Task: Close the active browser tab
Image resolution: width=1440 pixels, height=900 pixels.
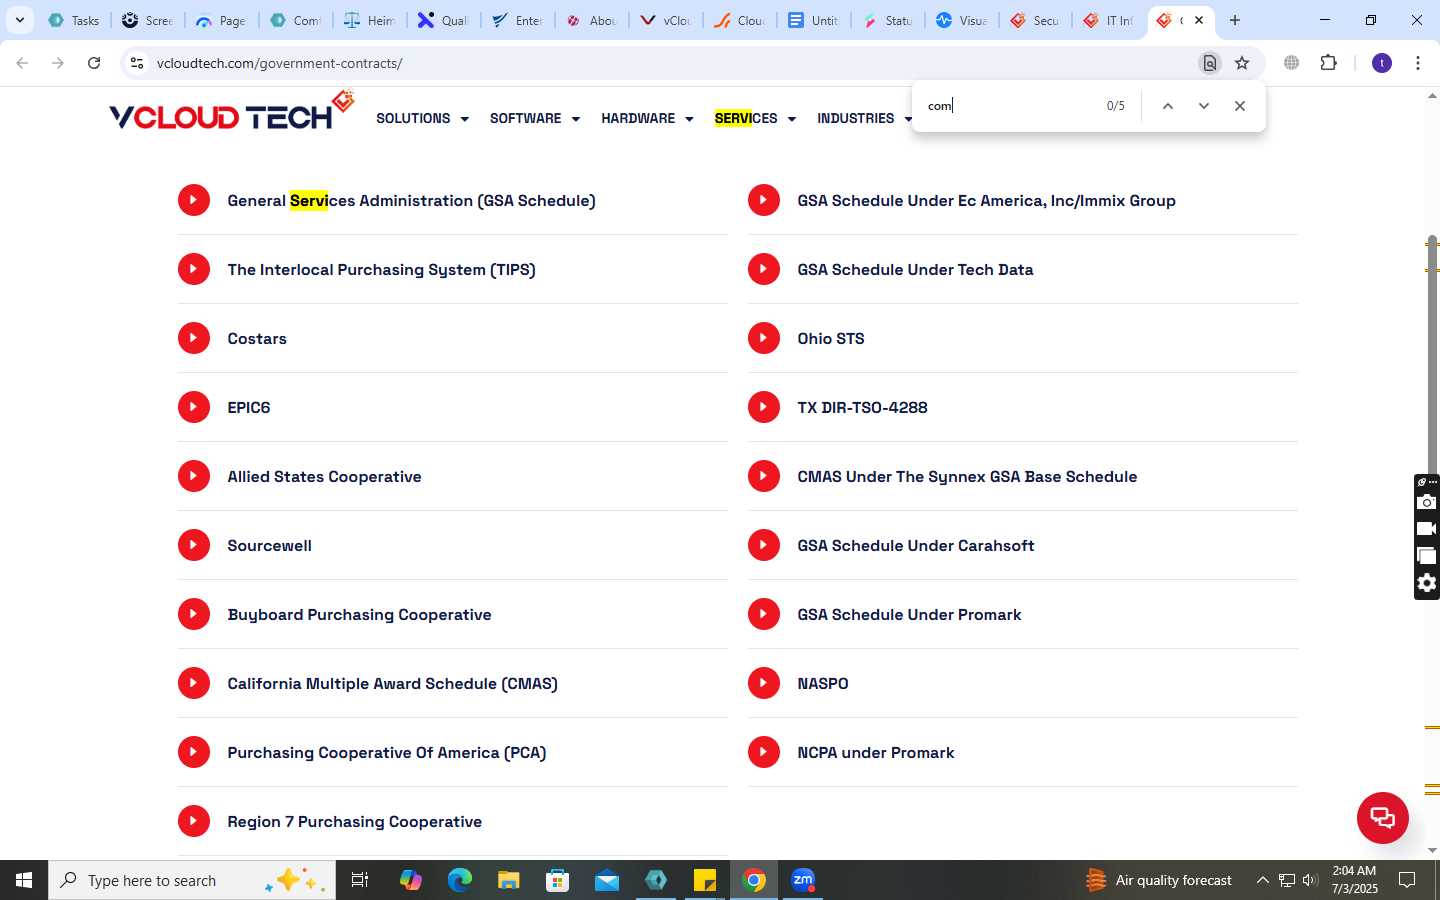Action: (1199, 20)
